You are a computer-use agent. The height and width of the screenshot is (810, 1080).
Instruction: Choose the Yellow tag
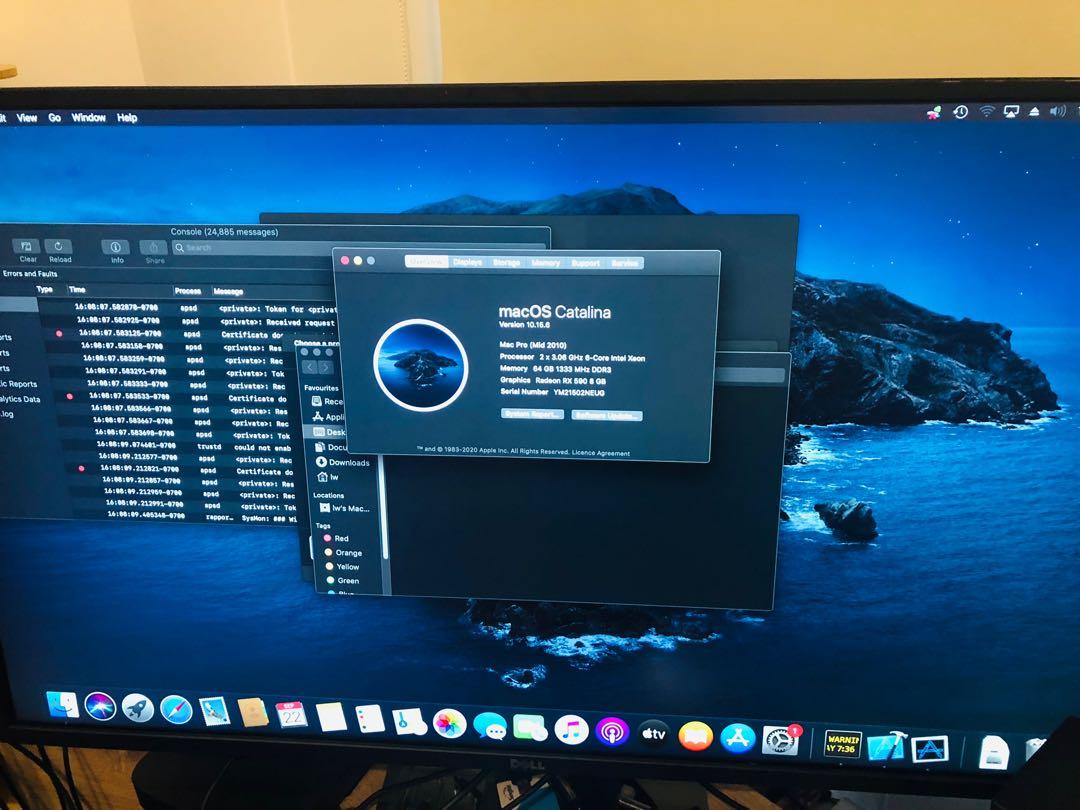[343, 566]
